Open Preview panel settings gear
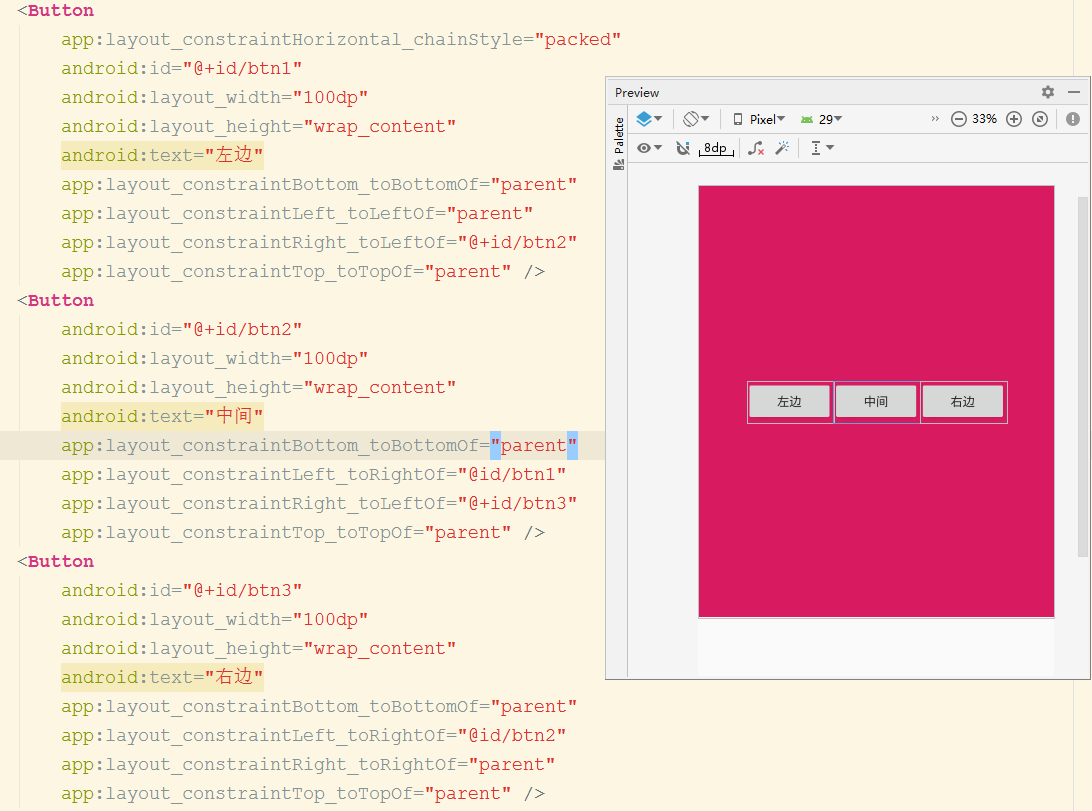1092x811 pixels. click(1047, 92)
